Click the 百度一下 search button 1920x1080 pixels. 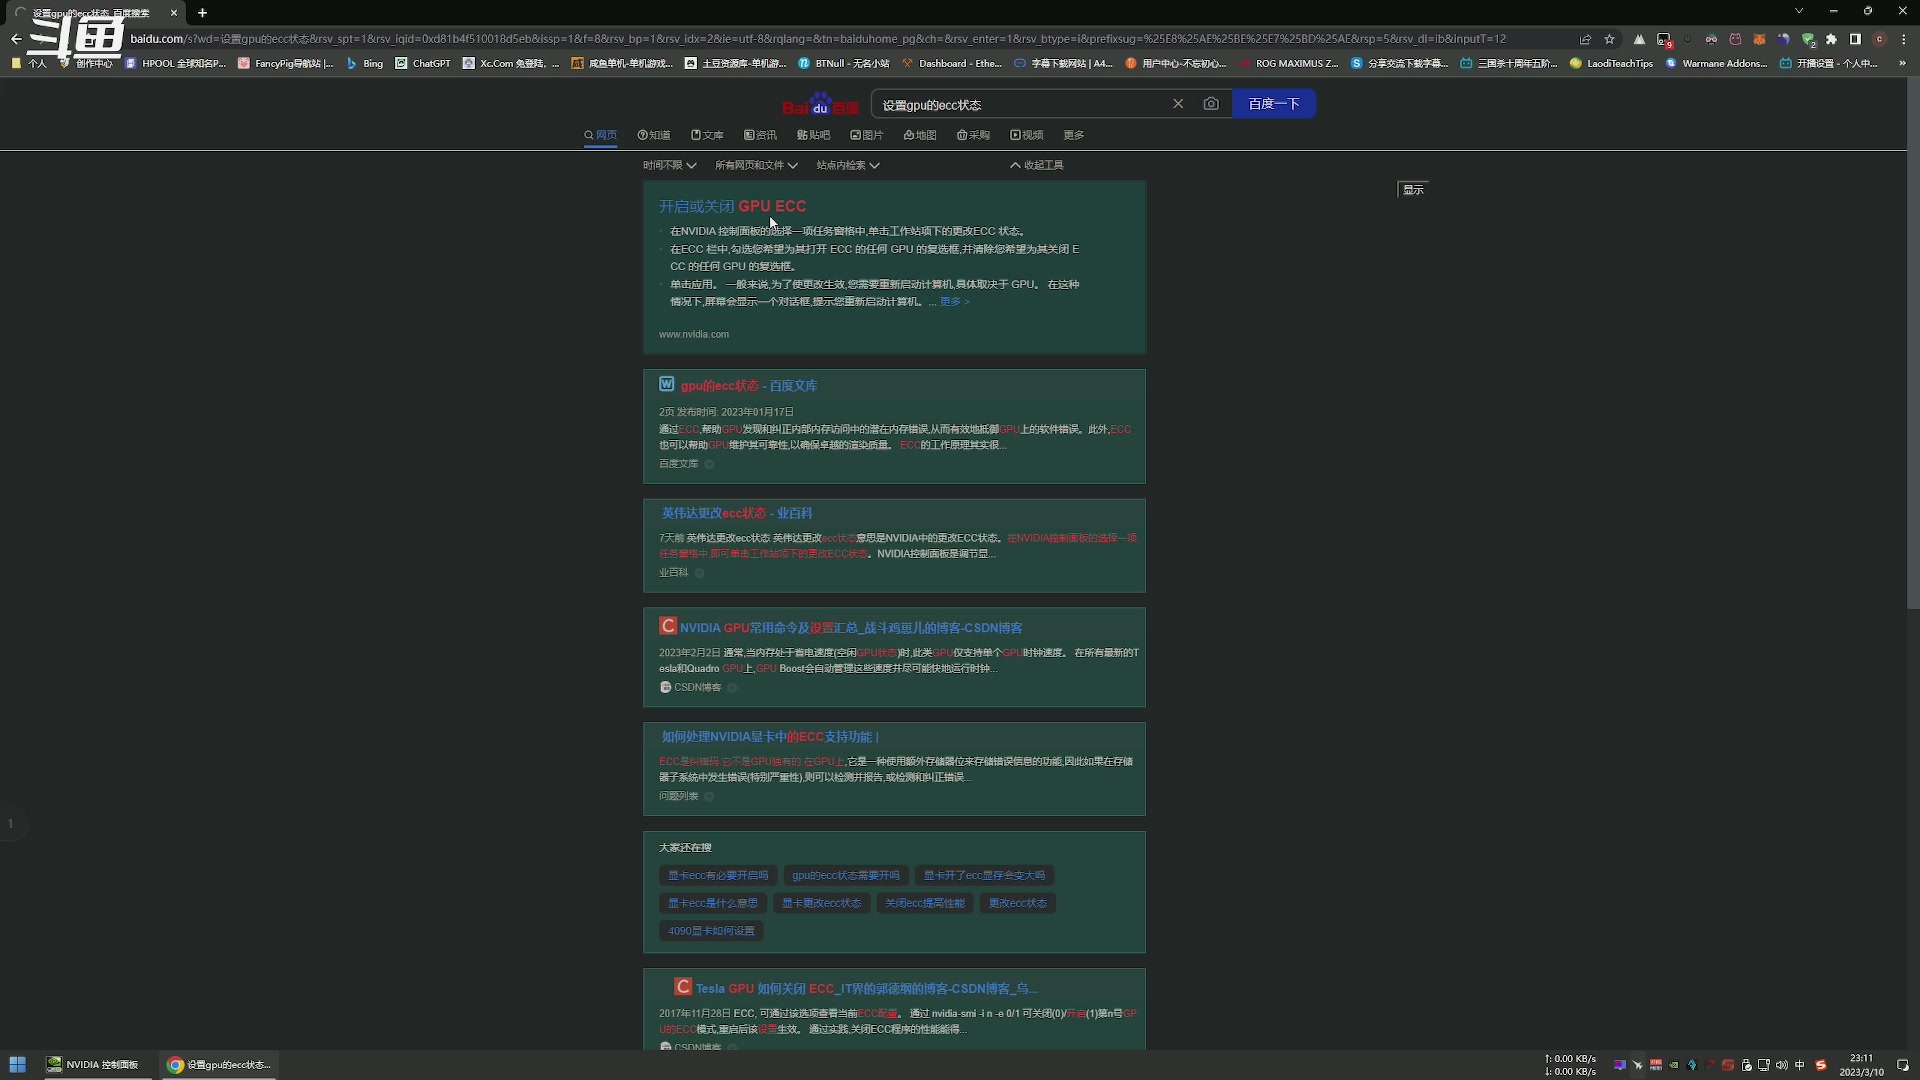click(x=1274, y=104)
